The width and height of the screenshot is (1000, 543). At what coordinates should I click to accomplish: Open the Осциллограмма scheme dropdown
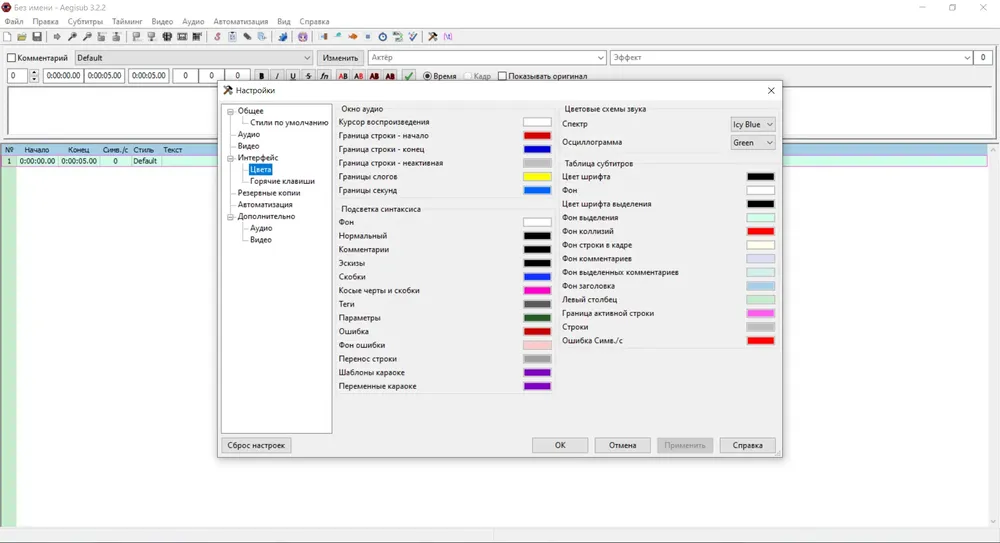click(753, 143)
